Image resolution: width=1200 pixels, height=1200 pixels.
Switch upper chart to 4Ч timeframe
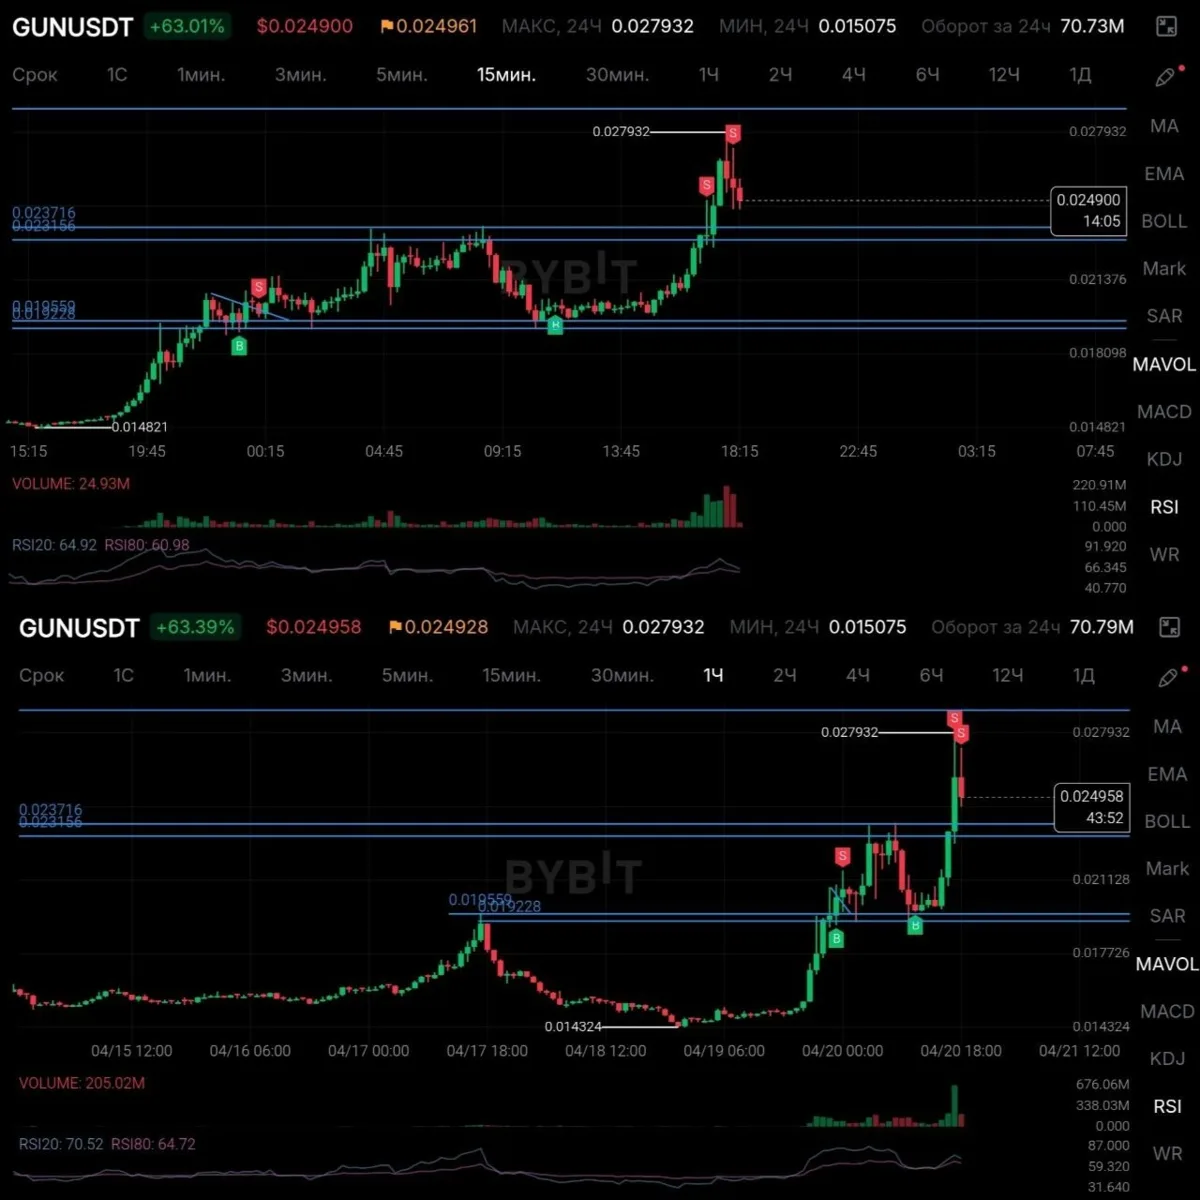(x=854, y=75)
